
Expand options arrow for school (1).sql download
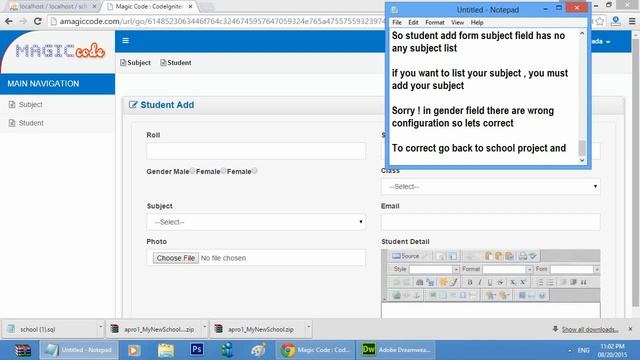click(x=100, y=327)
